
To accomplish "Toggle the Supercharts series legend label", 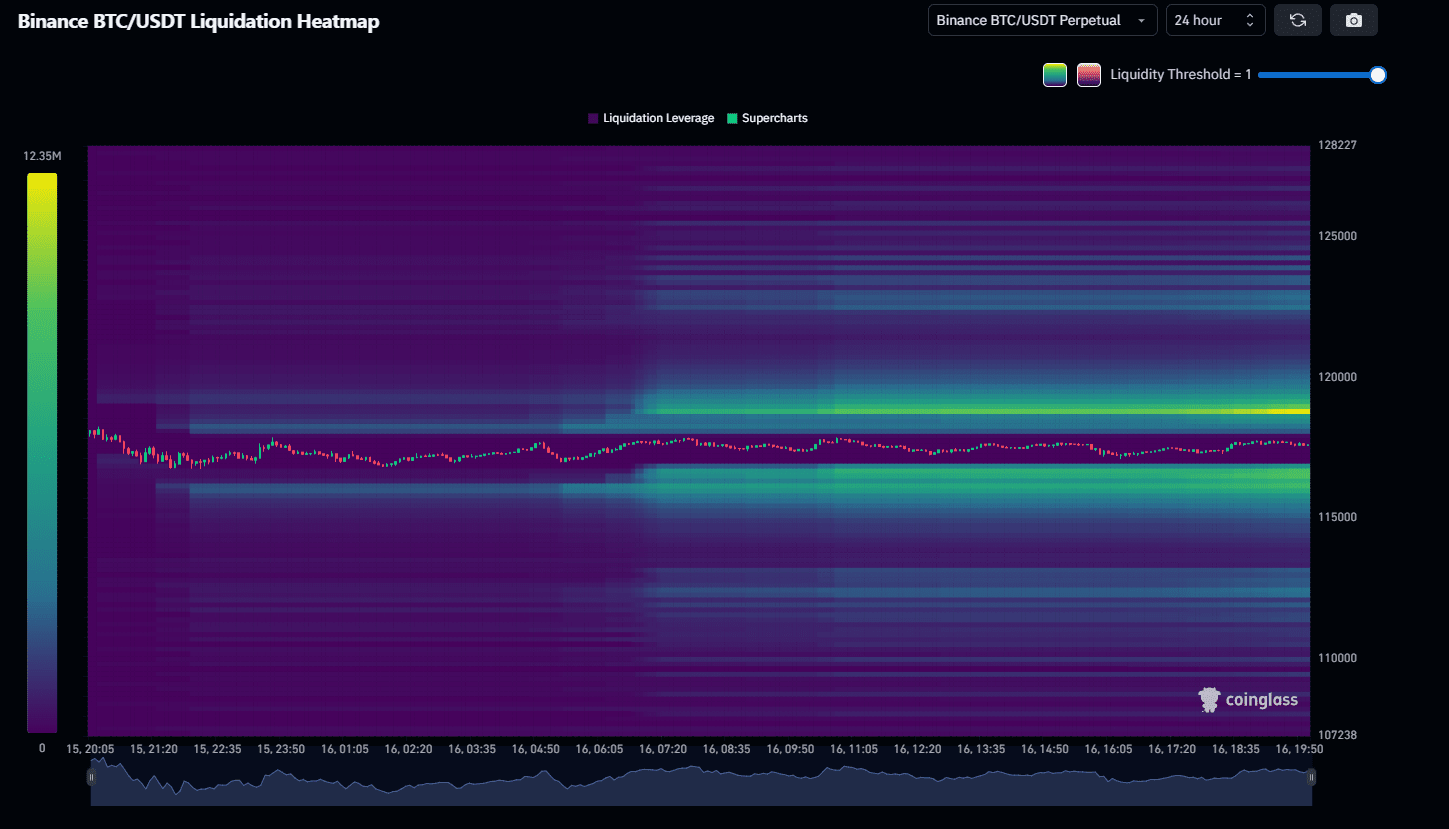I will click(x=774, y=118).
